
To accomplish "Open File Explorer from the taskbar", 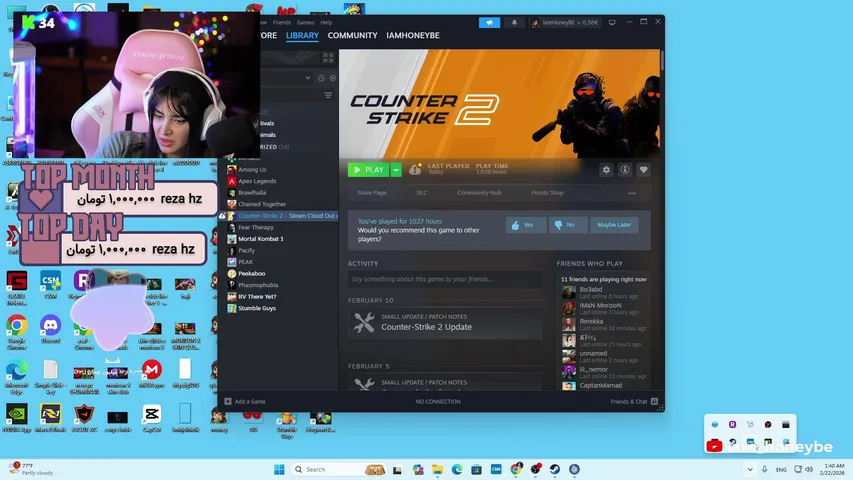I will click(x=437, y=470).
